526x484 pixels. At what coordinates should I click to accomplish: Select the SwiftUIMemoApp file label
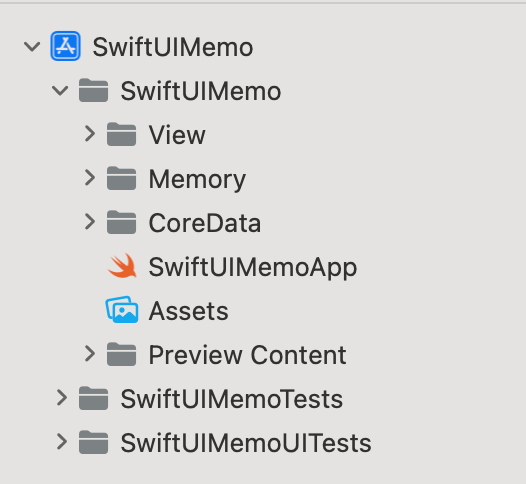(253, 268)
